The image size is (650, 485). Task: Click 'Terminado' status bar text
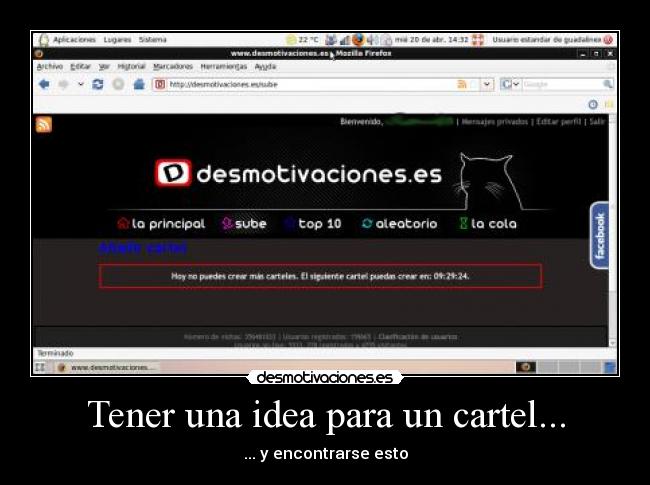point(55,353)
